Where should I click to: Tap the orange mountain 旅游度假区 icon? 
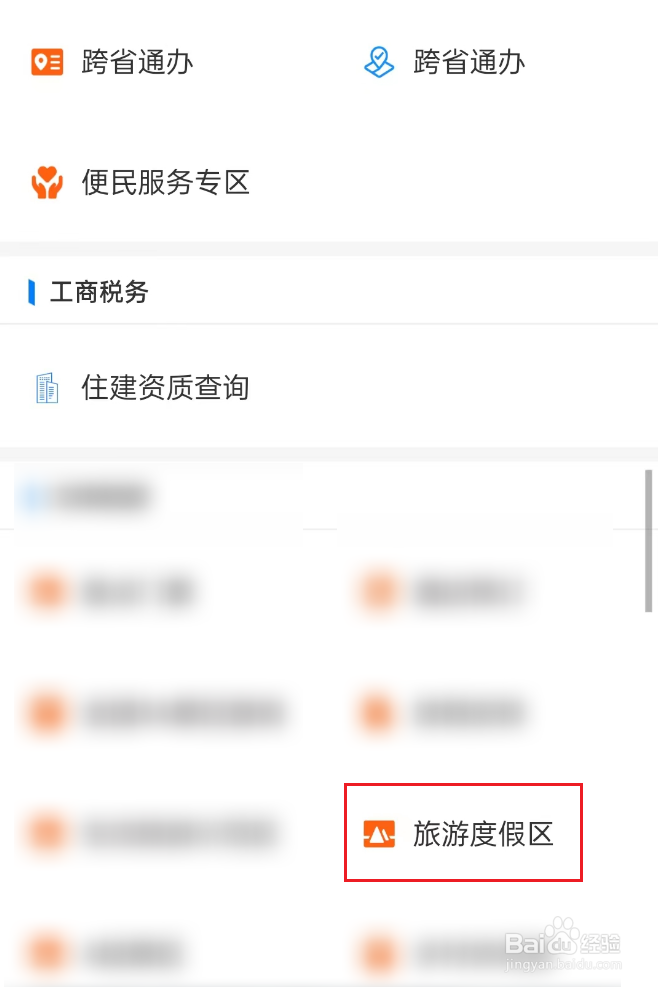(379, 834)
